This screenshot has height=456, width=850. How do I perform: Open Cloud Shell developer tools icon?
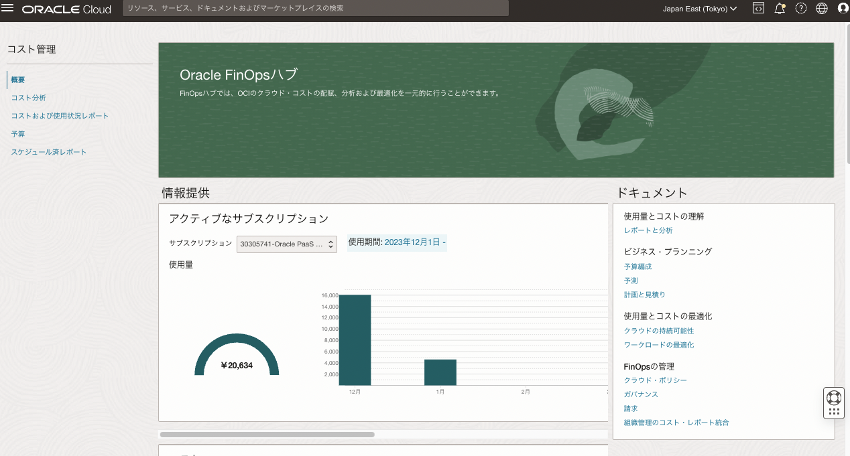(x=758, y=8)
